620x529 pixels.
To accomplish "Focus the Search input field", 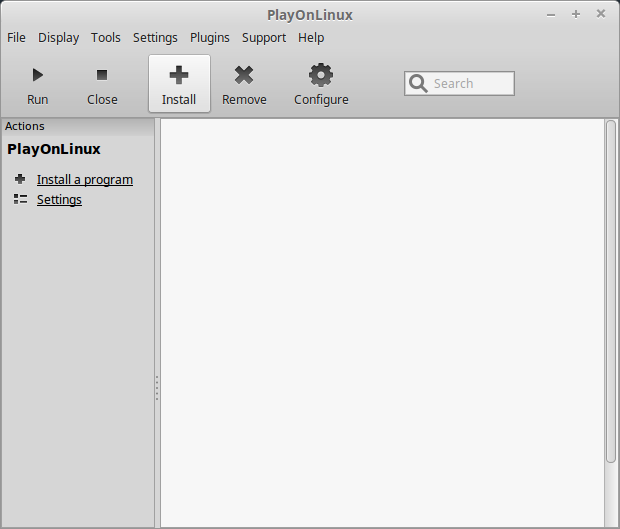I will [459, 83].
